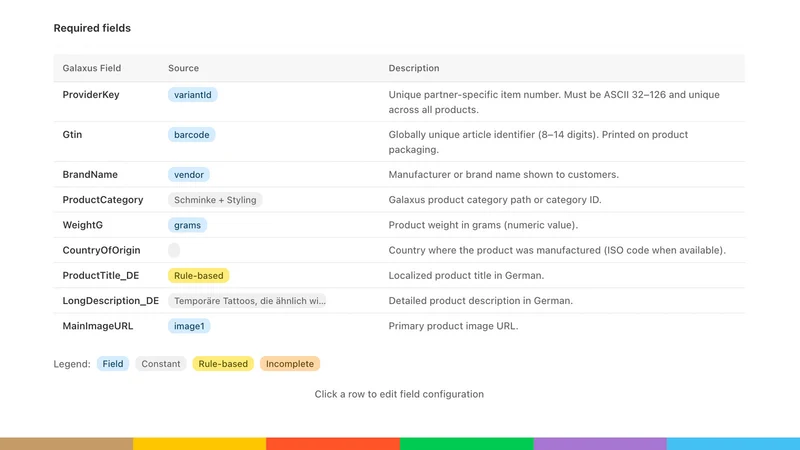Select the Source column header
The width and height of the screenshot is (800, 450).
[184, 68]
